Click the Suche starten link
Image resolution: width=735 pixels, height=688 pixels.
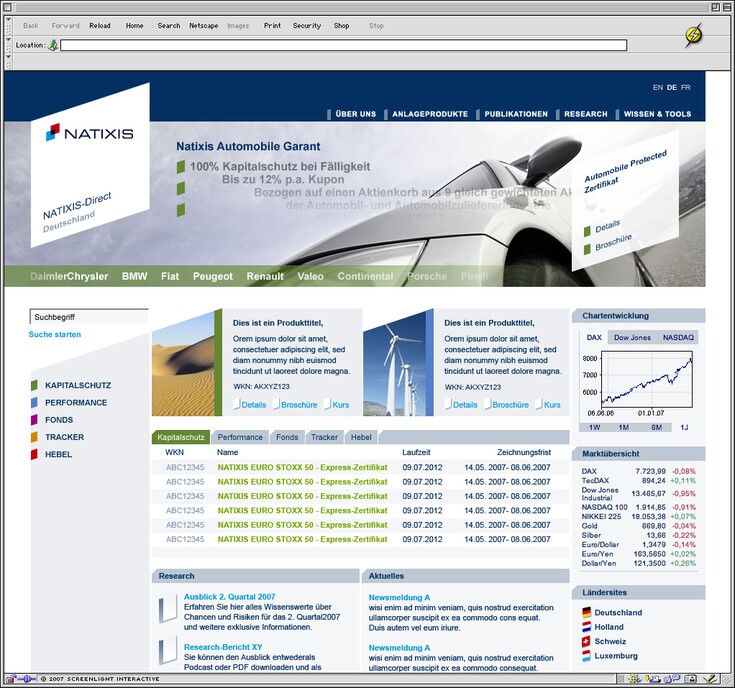[x=55, y=335]
